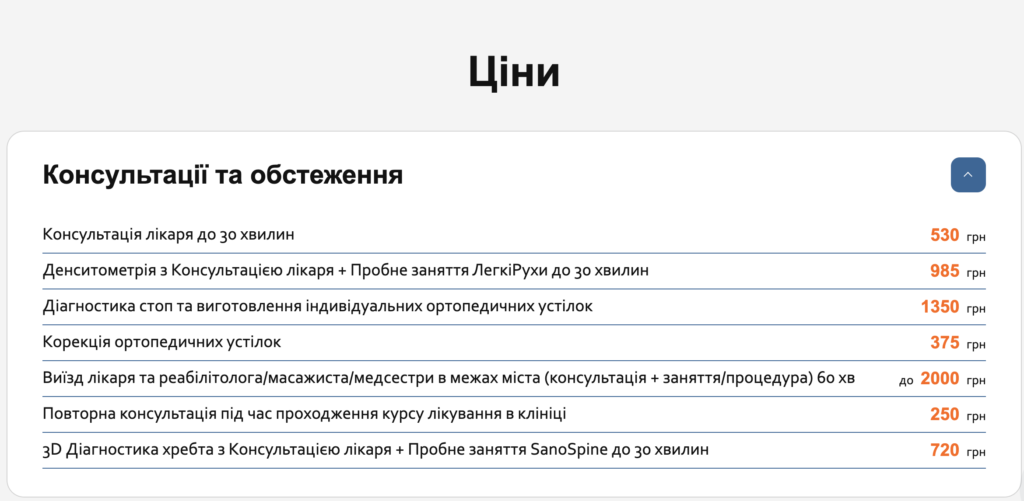
Task: Collapse the Консультації та обстеження section
Action: pos(967,175)
